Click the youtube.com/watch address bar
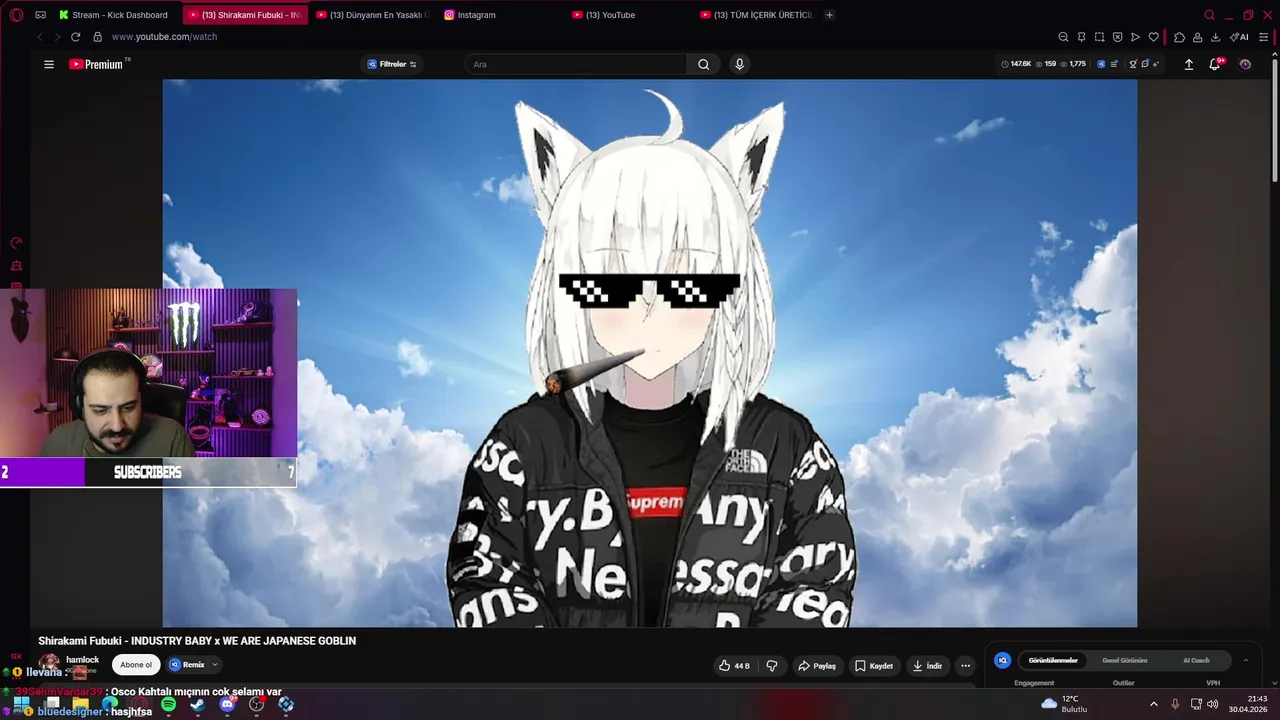 [164, 37]
